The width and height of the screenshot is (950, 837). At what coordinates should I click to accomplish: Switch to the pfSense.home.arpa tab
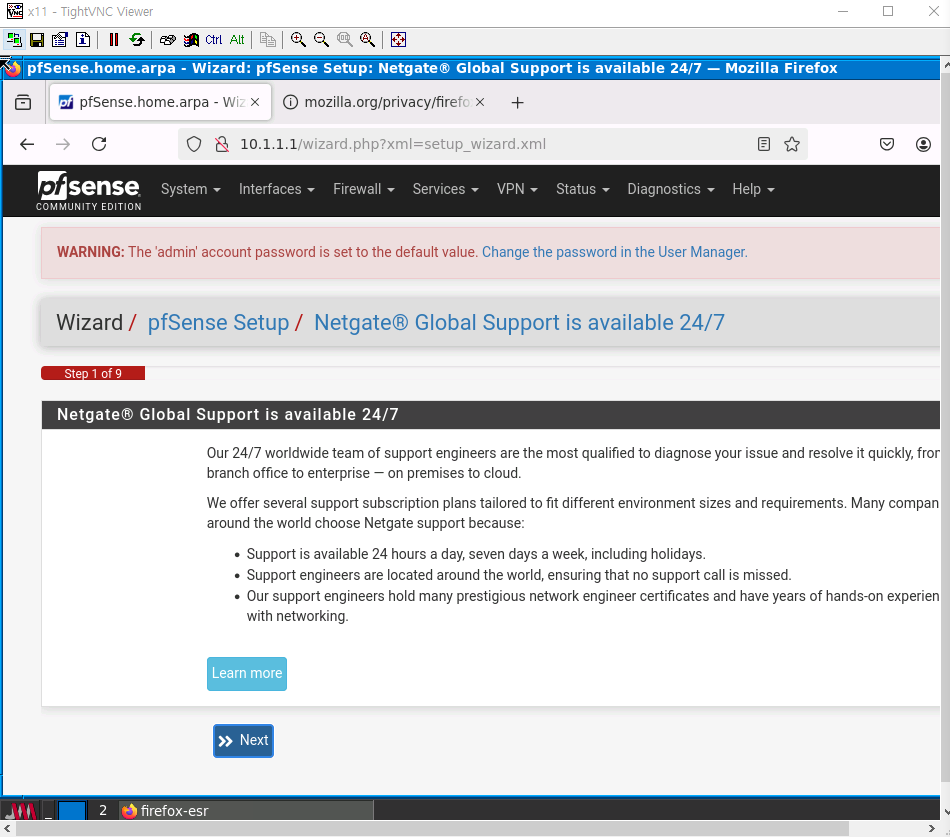(x=160, y=102)
